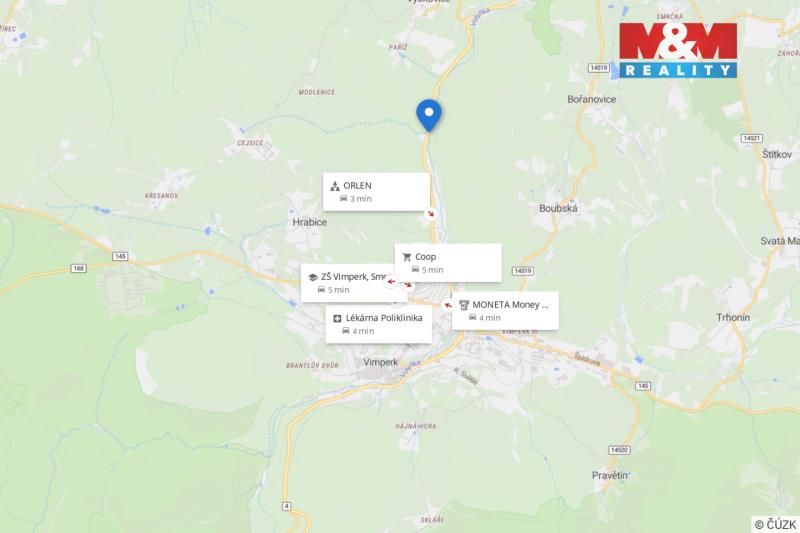Click the red arrow marker left of Coop

(x=391, y=281)
